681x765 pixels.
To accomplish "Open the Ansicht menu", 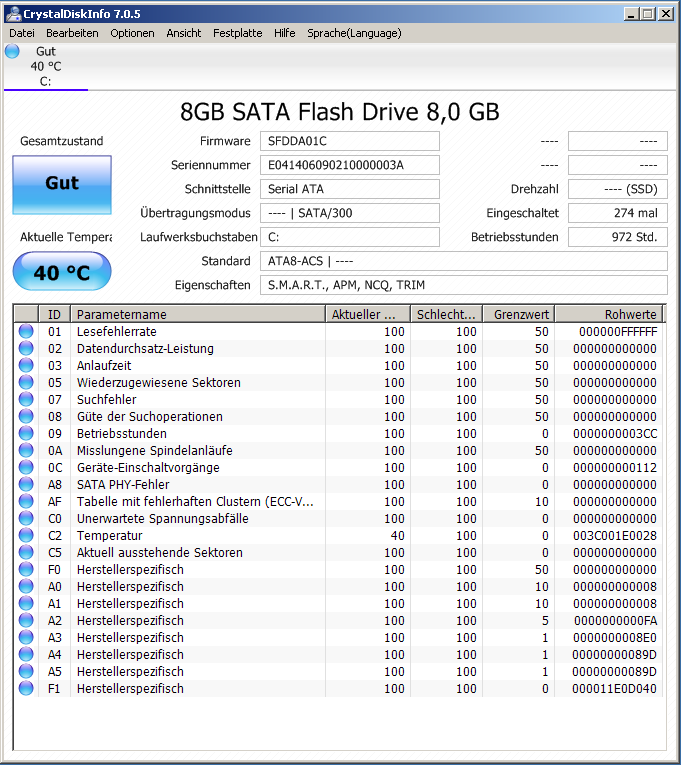I will [183, 33].
